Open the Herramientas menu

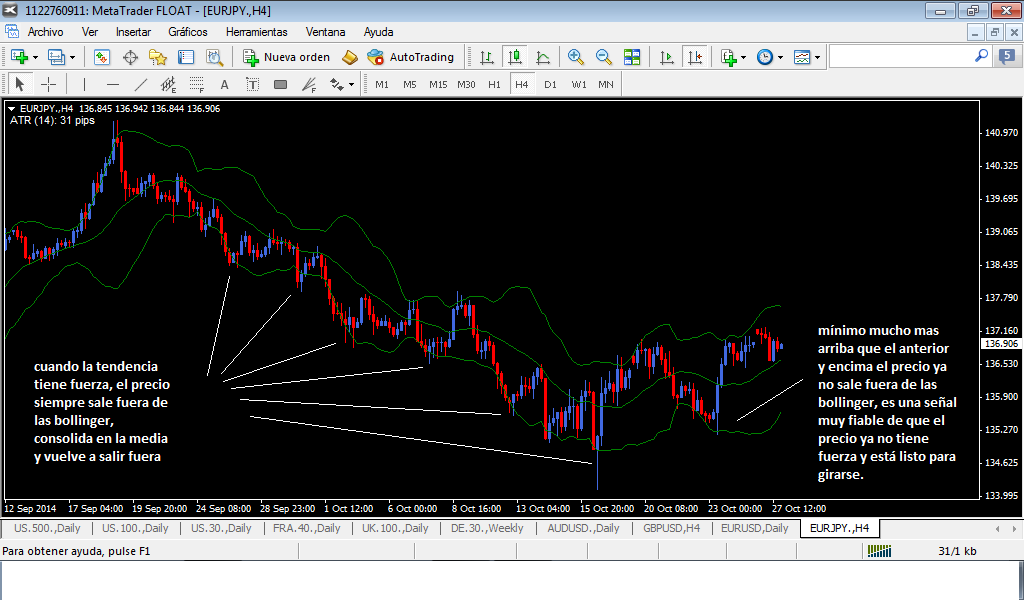[256, 31]
